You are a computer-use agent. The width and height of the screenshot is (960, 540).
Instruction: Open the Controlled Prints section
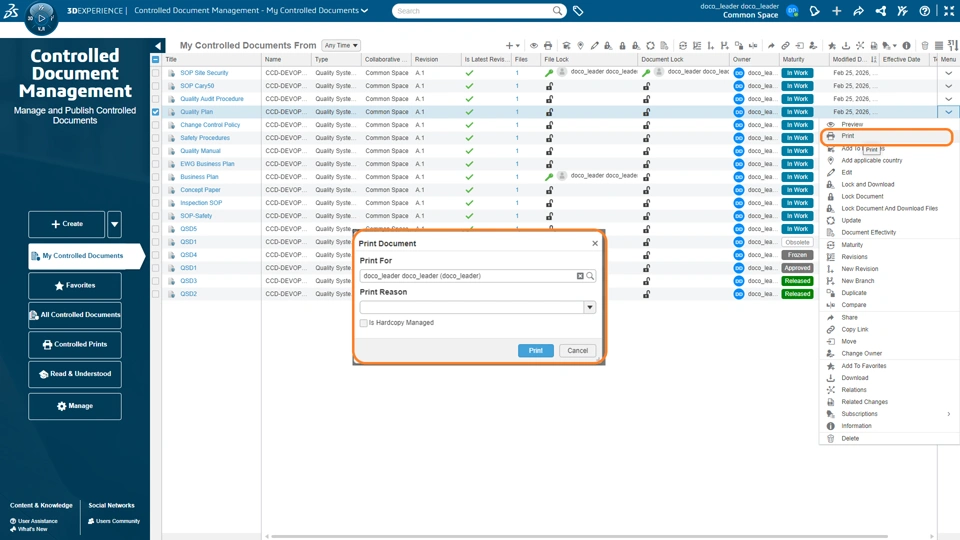coord(75,344)
